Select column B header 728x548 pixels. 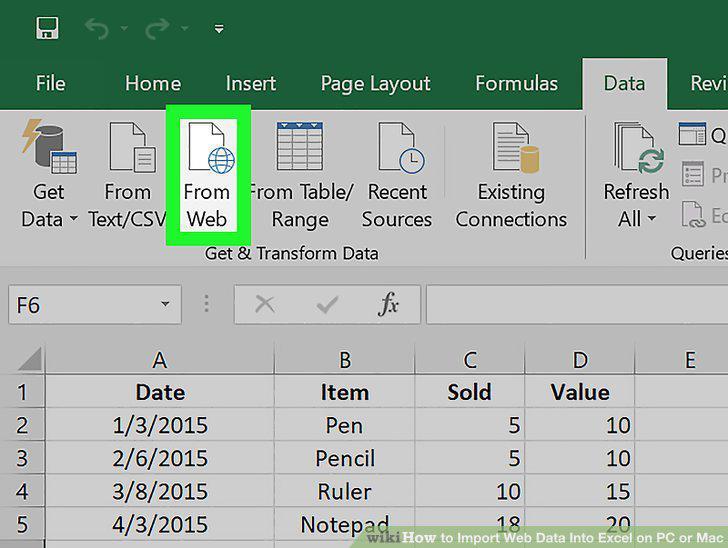[x=344, y=359]
